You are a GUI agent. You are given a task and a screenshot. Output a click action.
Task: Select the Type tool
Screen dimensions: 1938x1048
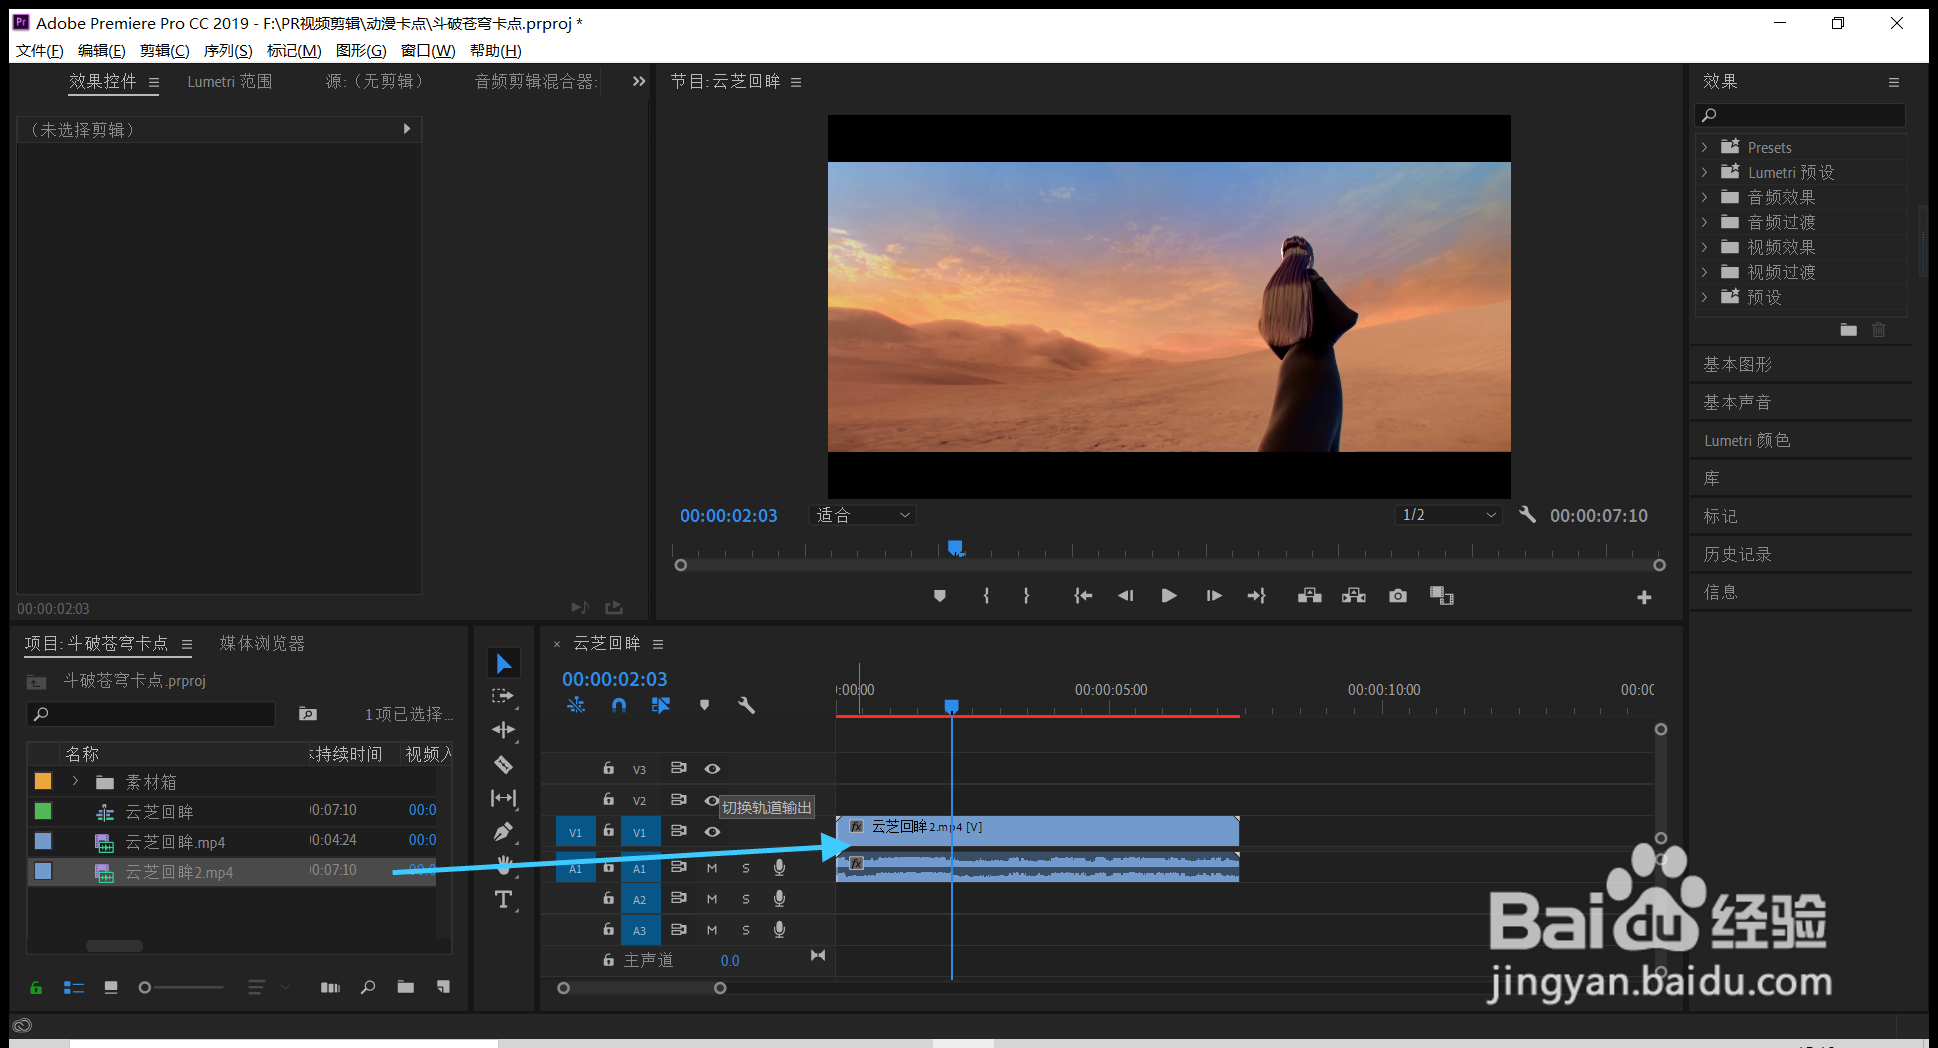[x=503, y=899]
